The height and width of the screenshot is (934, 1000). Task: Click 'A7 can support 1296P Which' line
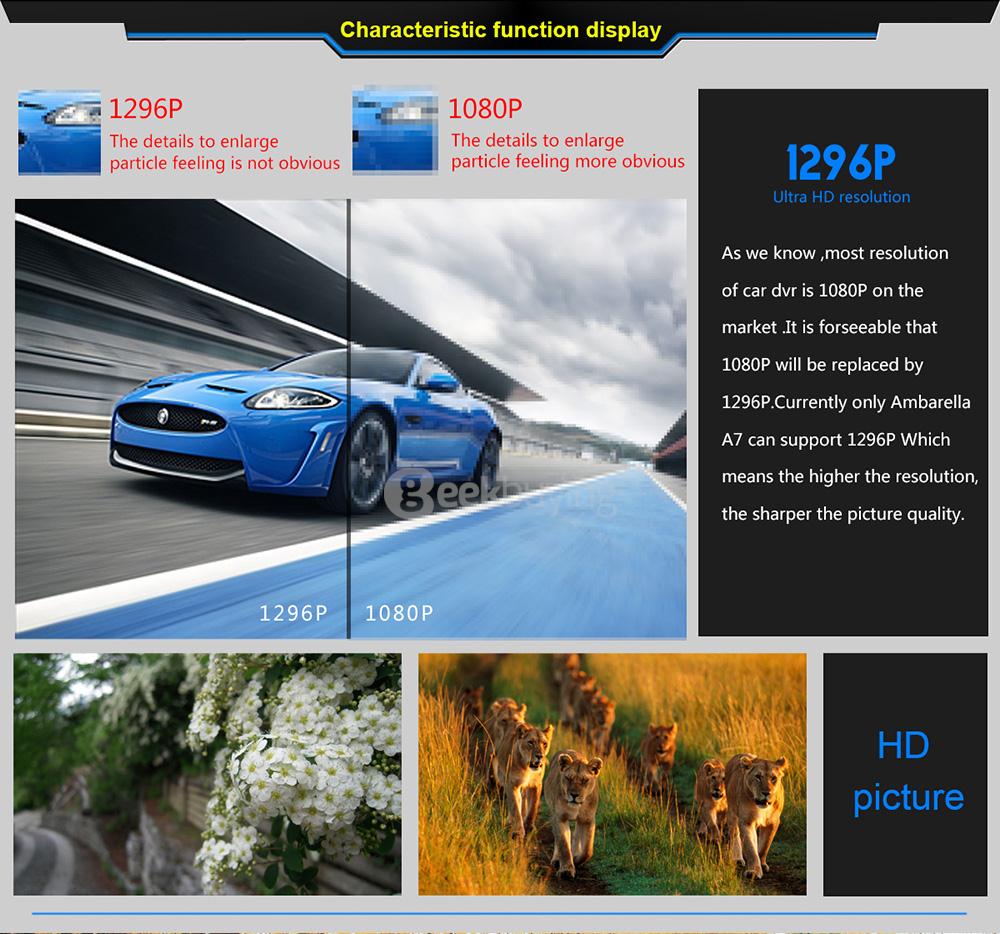coord(835,440)
